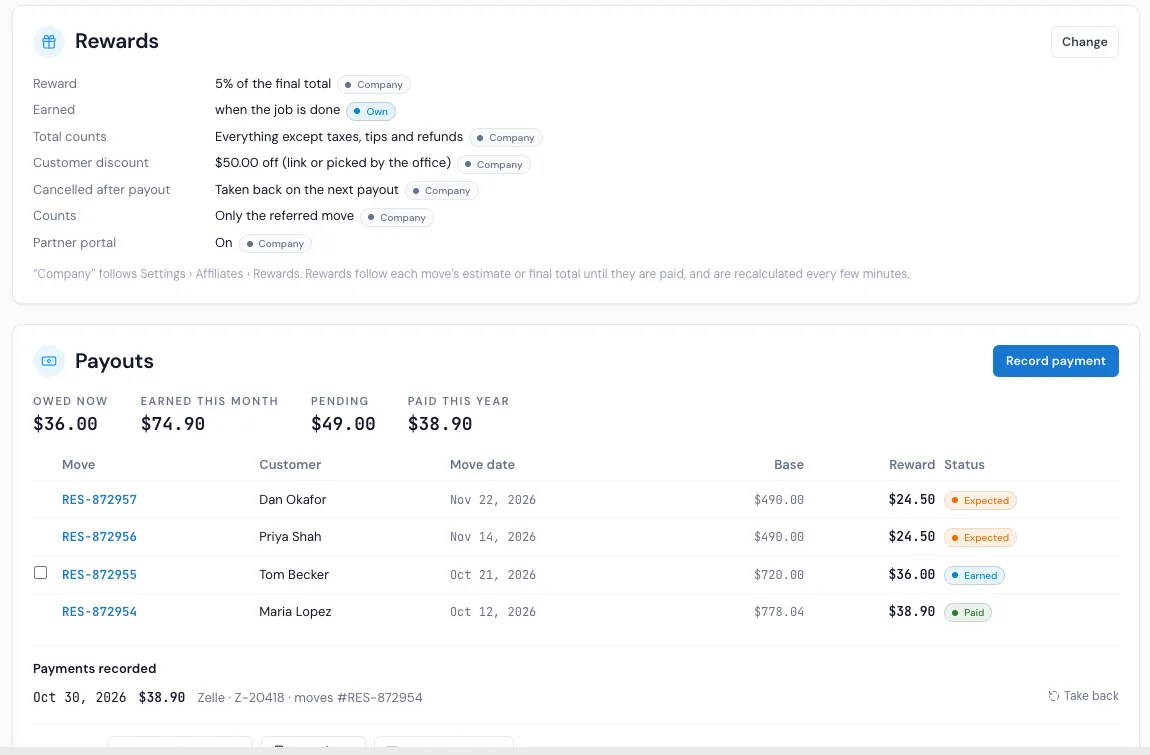
Task: Click the Paid status for Maria Lopez
Action: click(x=967, y=613)
